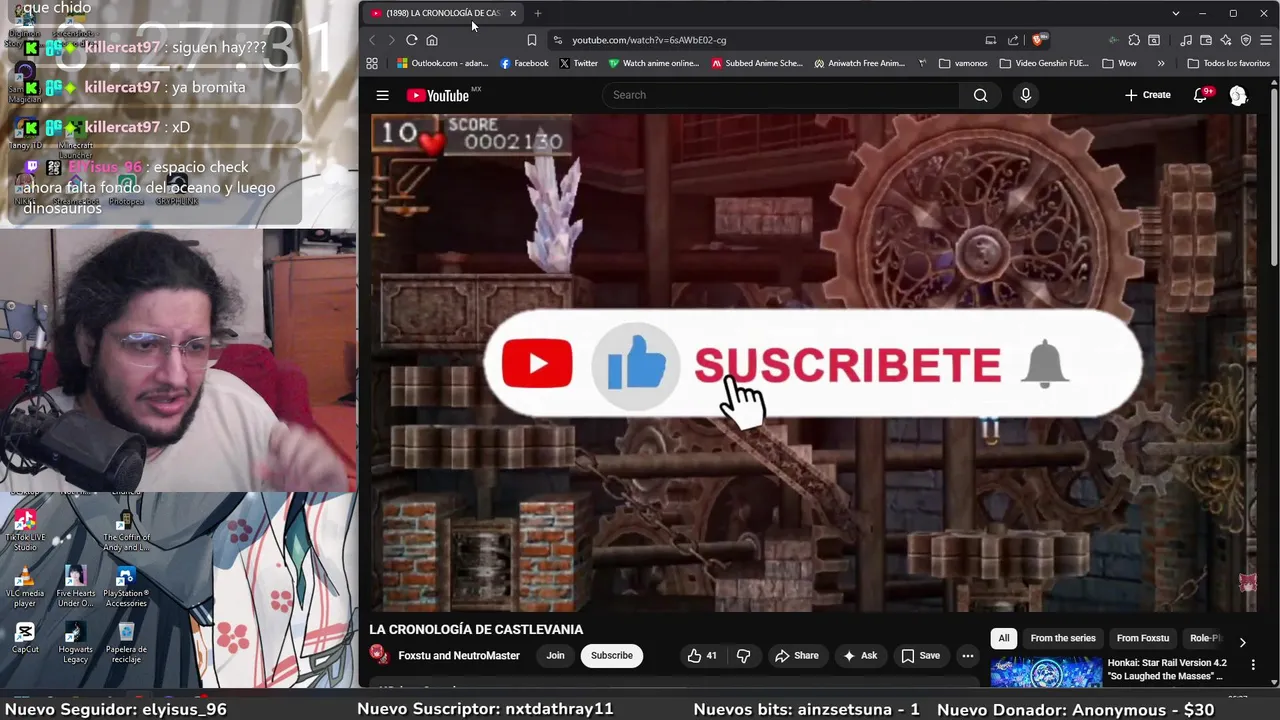Like the Castlevania video
Viewport: 1280px width, 720px height.
coord(701,656)
